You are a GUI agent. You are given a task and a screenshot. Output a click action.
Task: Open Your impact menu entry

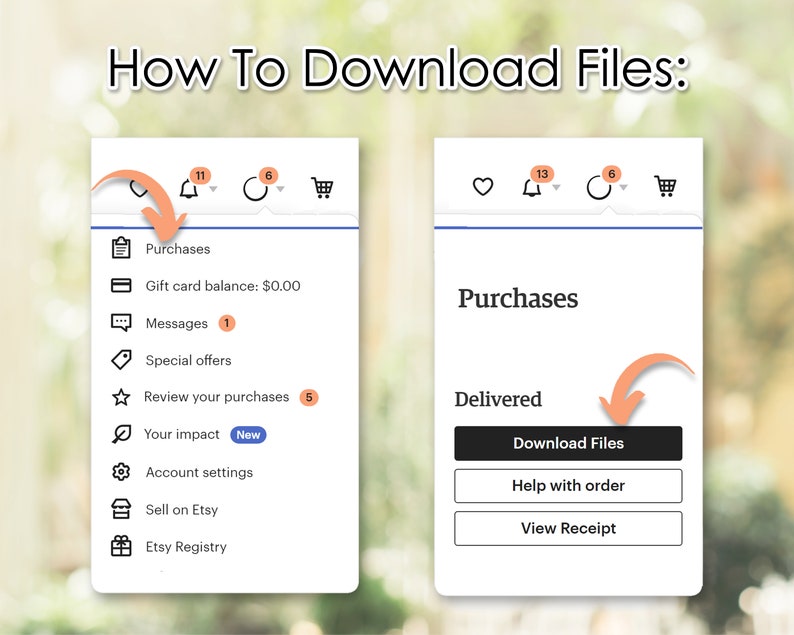click(x=182, y=434)
